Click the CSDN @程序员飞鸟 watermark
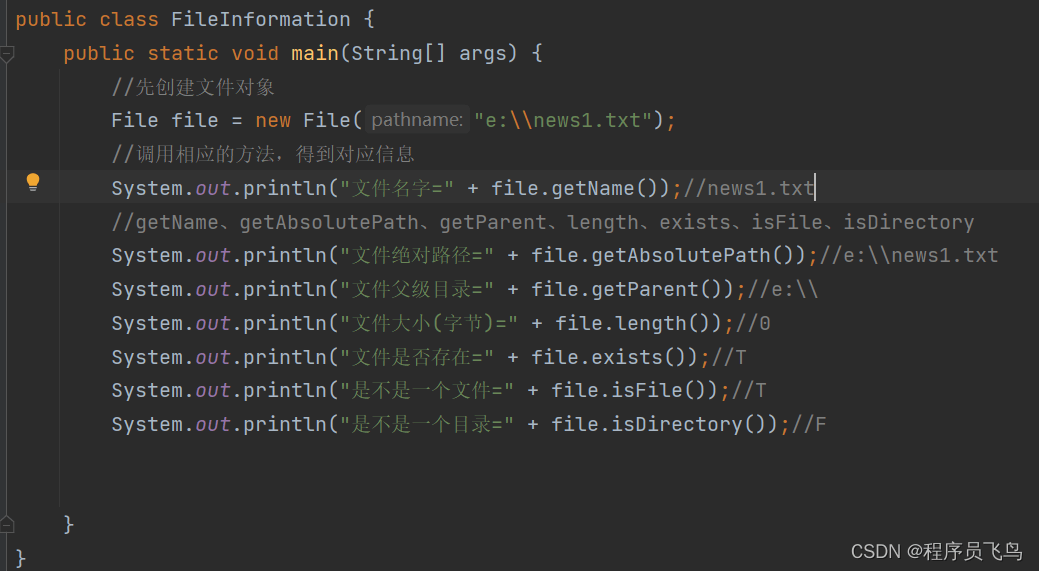Image resolution: width=1039 pixels, height=571 pixels. coord(936,551)
